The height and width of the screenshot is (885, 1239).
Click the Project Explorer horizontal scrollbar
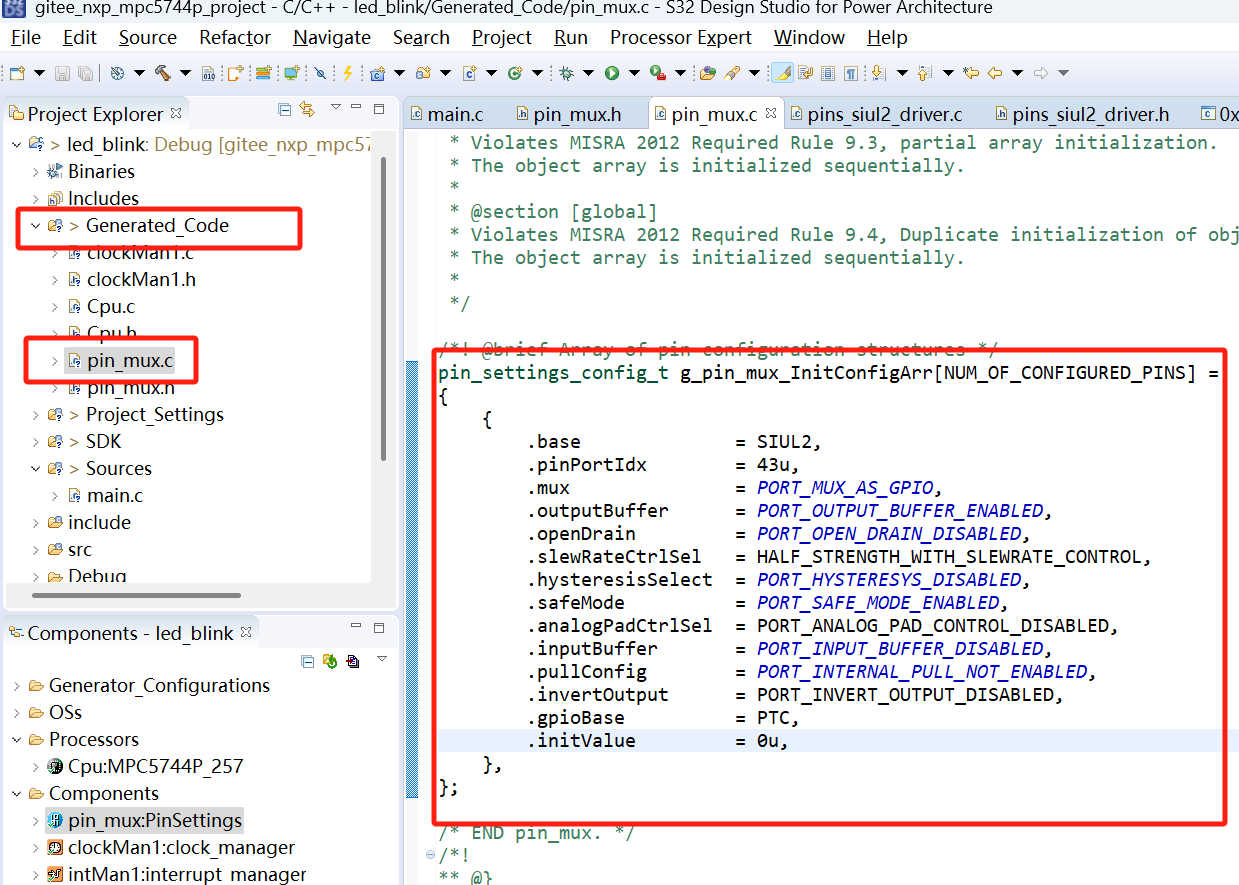137,596
